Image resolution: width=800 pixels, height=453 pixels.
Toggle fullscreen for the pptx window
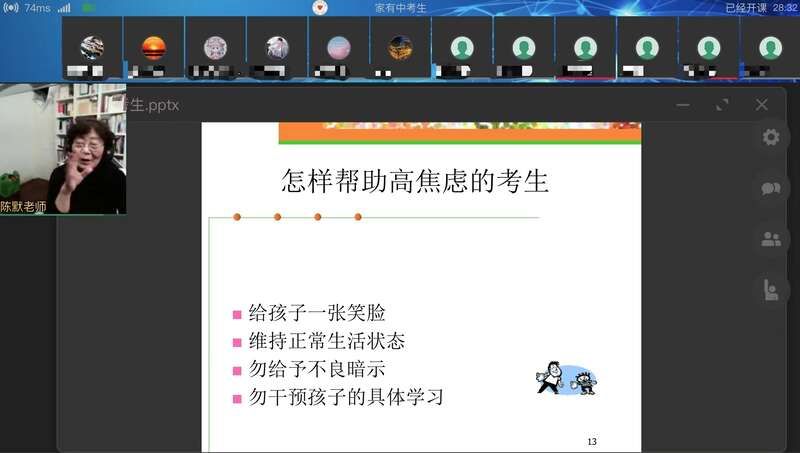722,105
